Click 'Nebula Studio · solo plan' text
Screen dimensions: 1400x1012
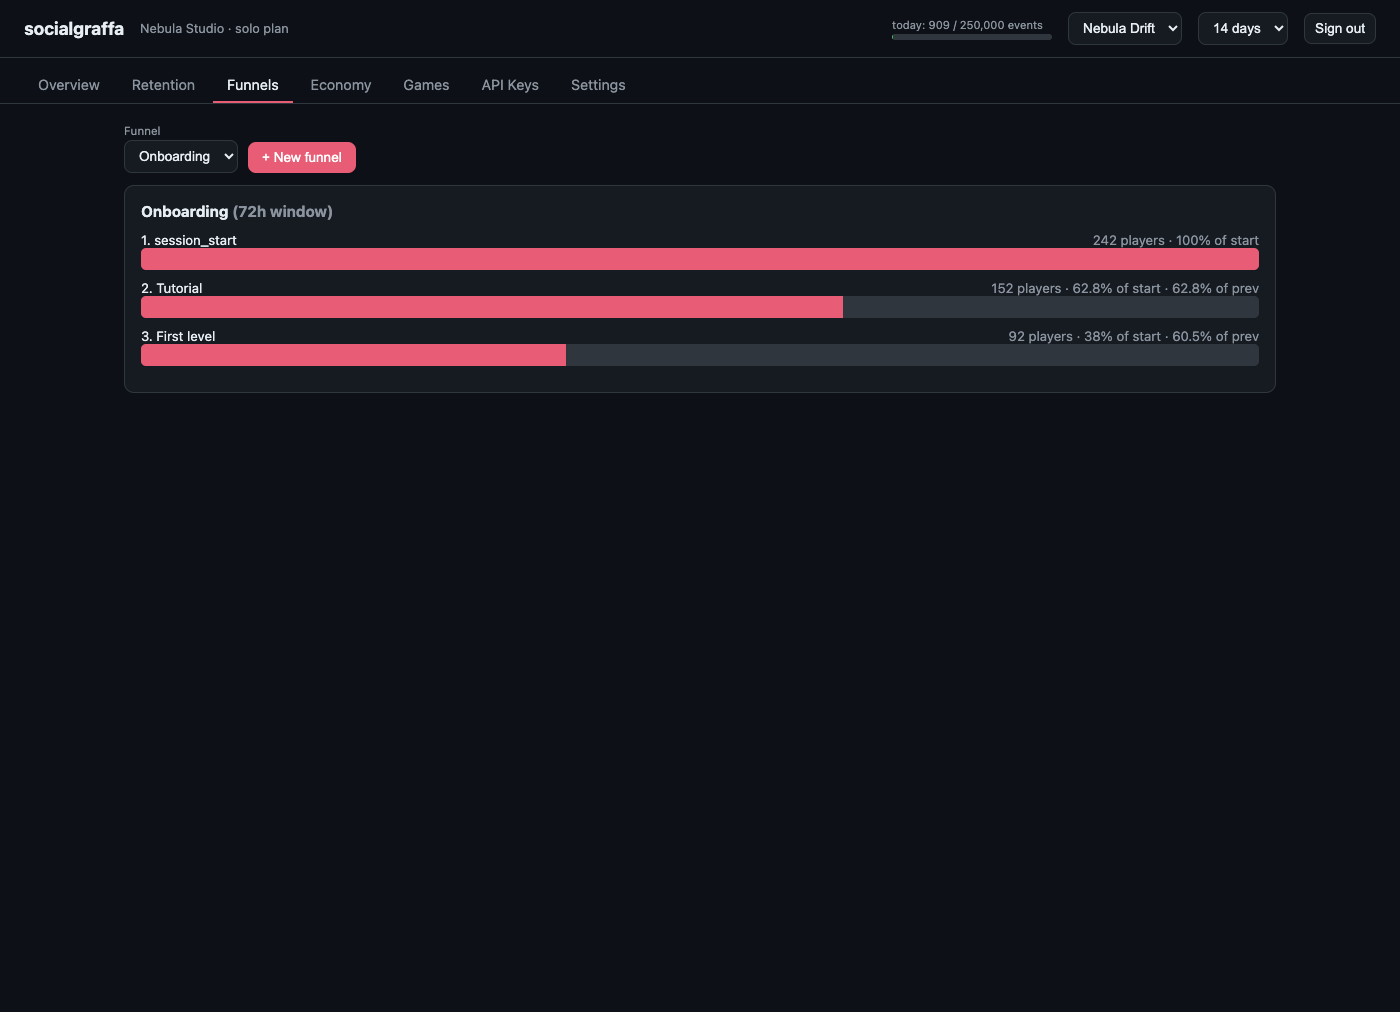[x=214, y=29]
